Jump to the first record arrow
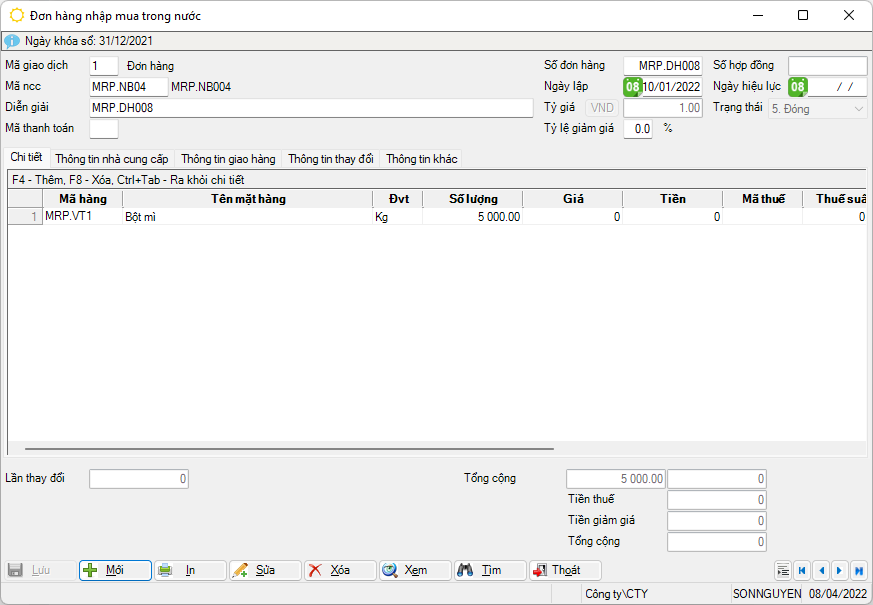This screenshot has height=605, width=873. click(x=802, y=571)
